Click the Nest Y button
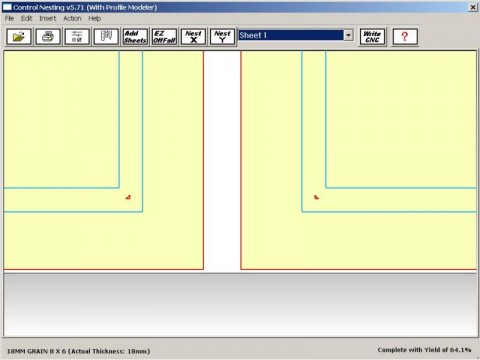The image size is (480, 360). pyautogui.click(x=222, y=36)
